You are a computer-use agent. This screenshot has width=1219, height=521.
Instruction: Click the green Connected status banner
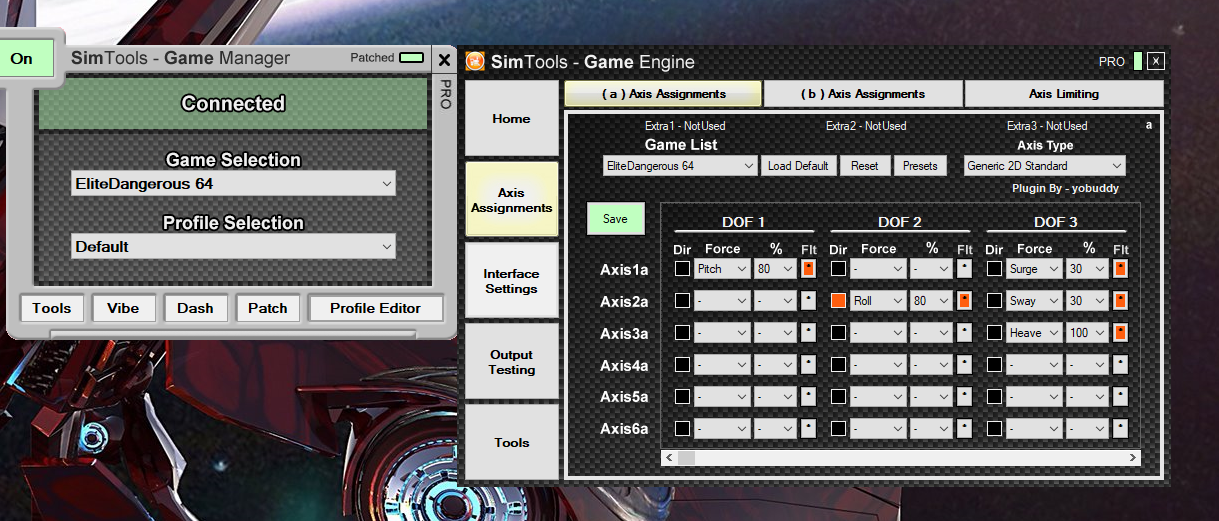click(233, 104)
